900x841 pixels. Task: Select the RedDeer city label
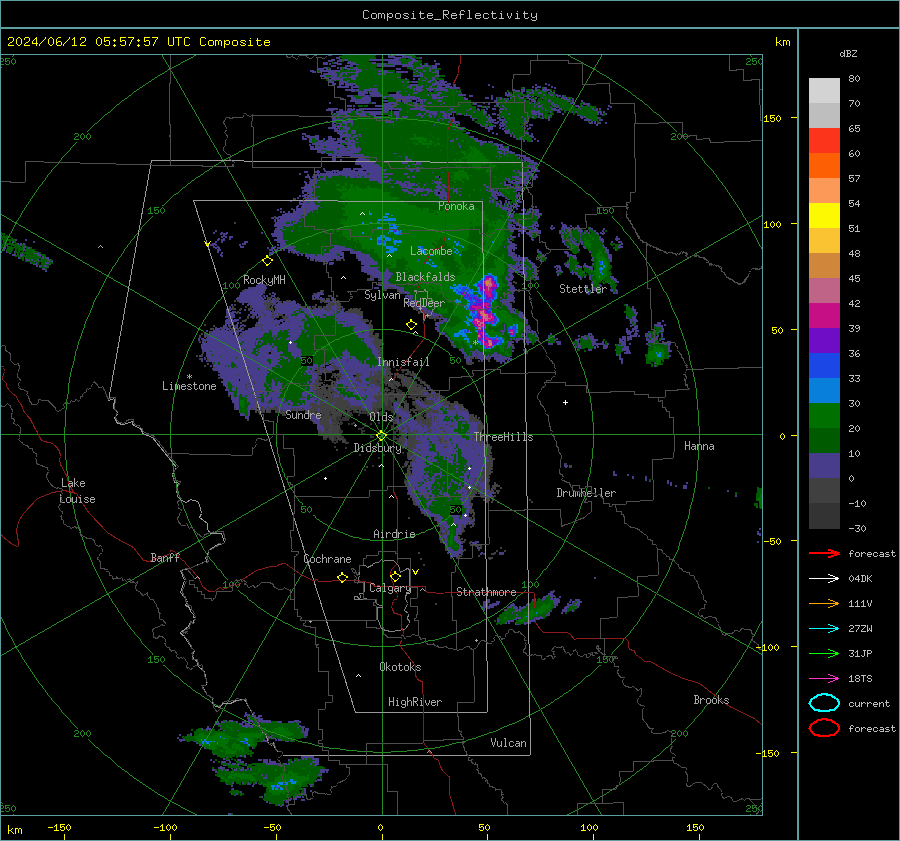point(424,303)
